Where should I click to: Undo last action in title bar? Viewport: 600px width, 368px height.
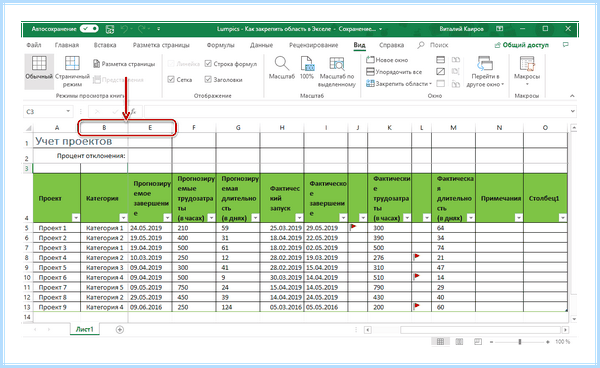(x=124, y=29)
